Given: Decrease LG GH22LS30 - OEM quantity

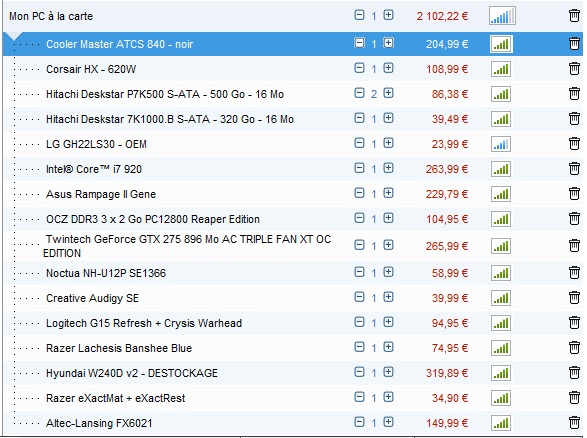Looking at the screenshot, I should point(359,143).
